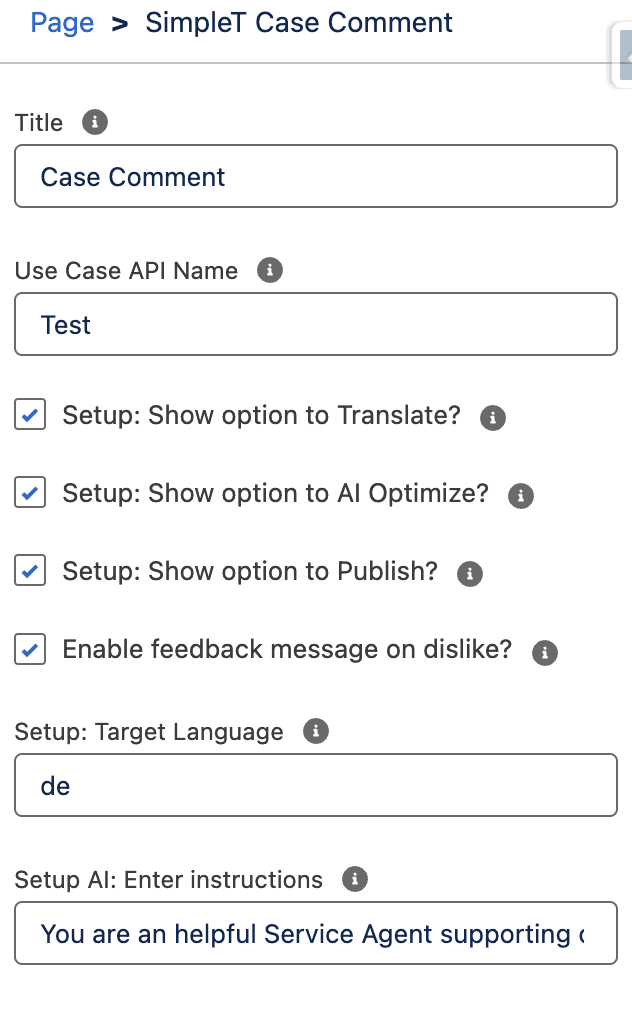Uncheck Setup: Show option to Translate?
The width and height of the screenshot is (632, 1018).
(30, 414)
